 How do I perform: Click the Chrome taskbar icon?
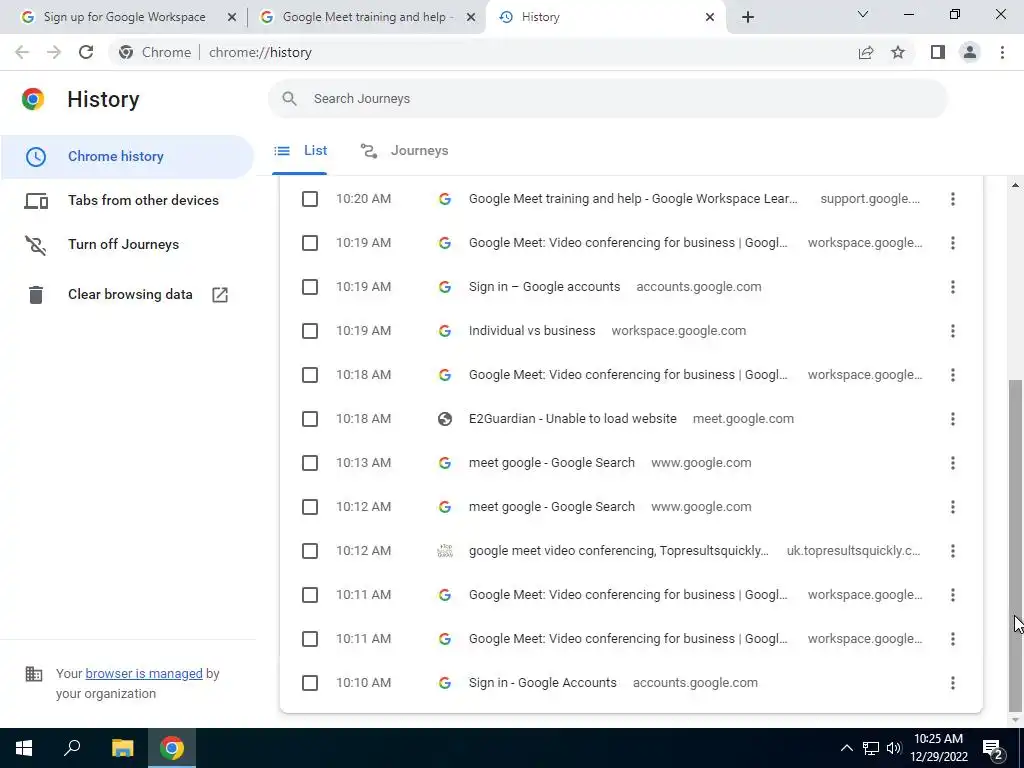pyautogui.click(x=172, y=748)
